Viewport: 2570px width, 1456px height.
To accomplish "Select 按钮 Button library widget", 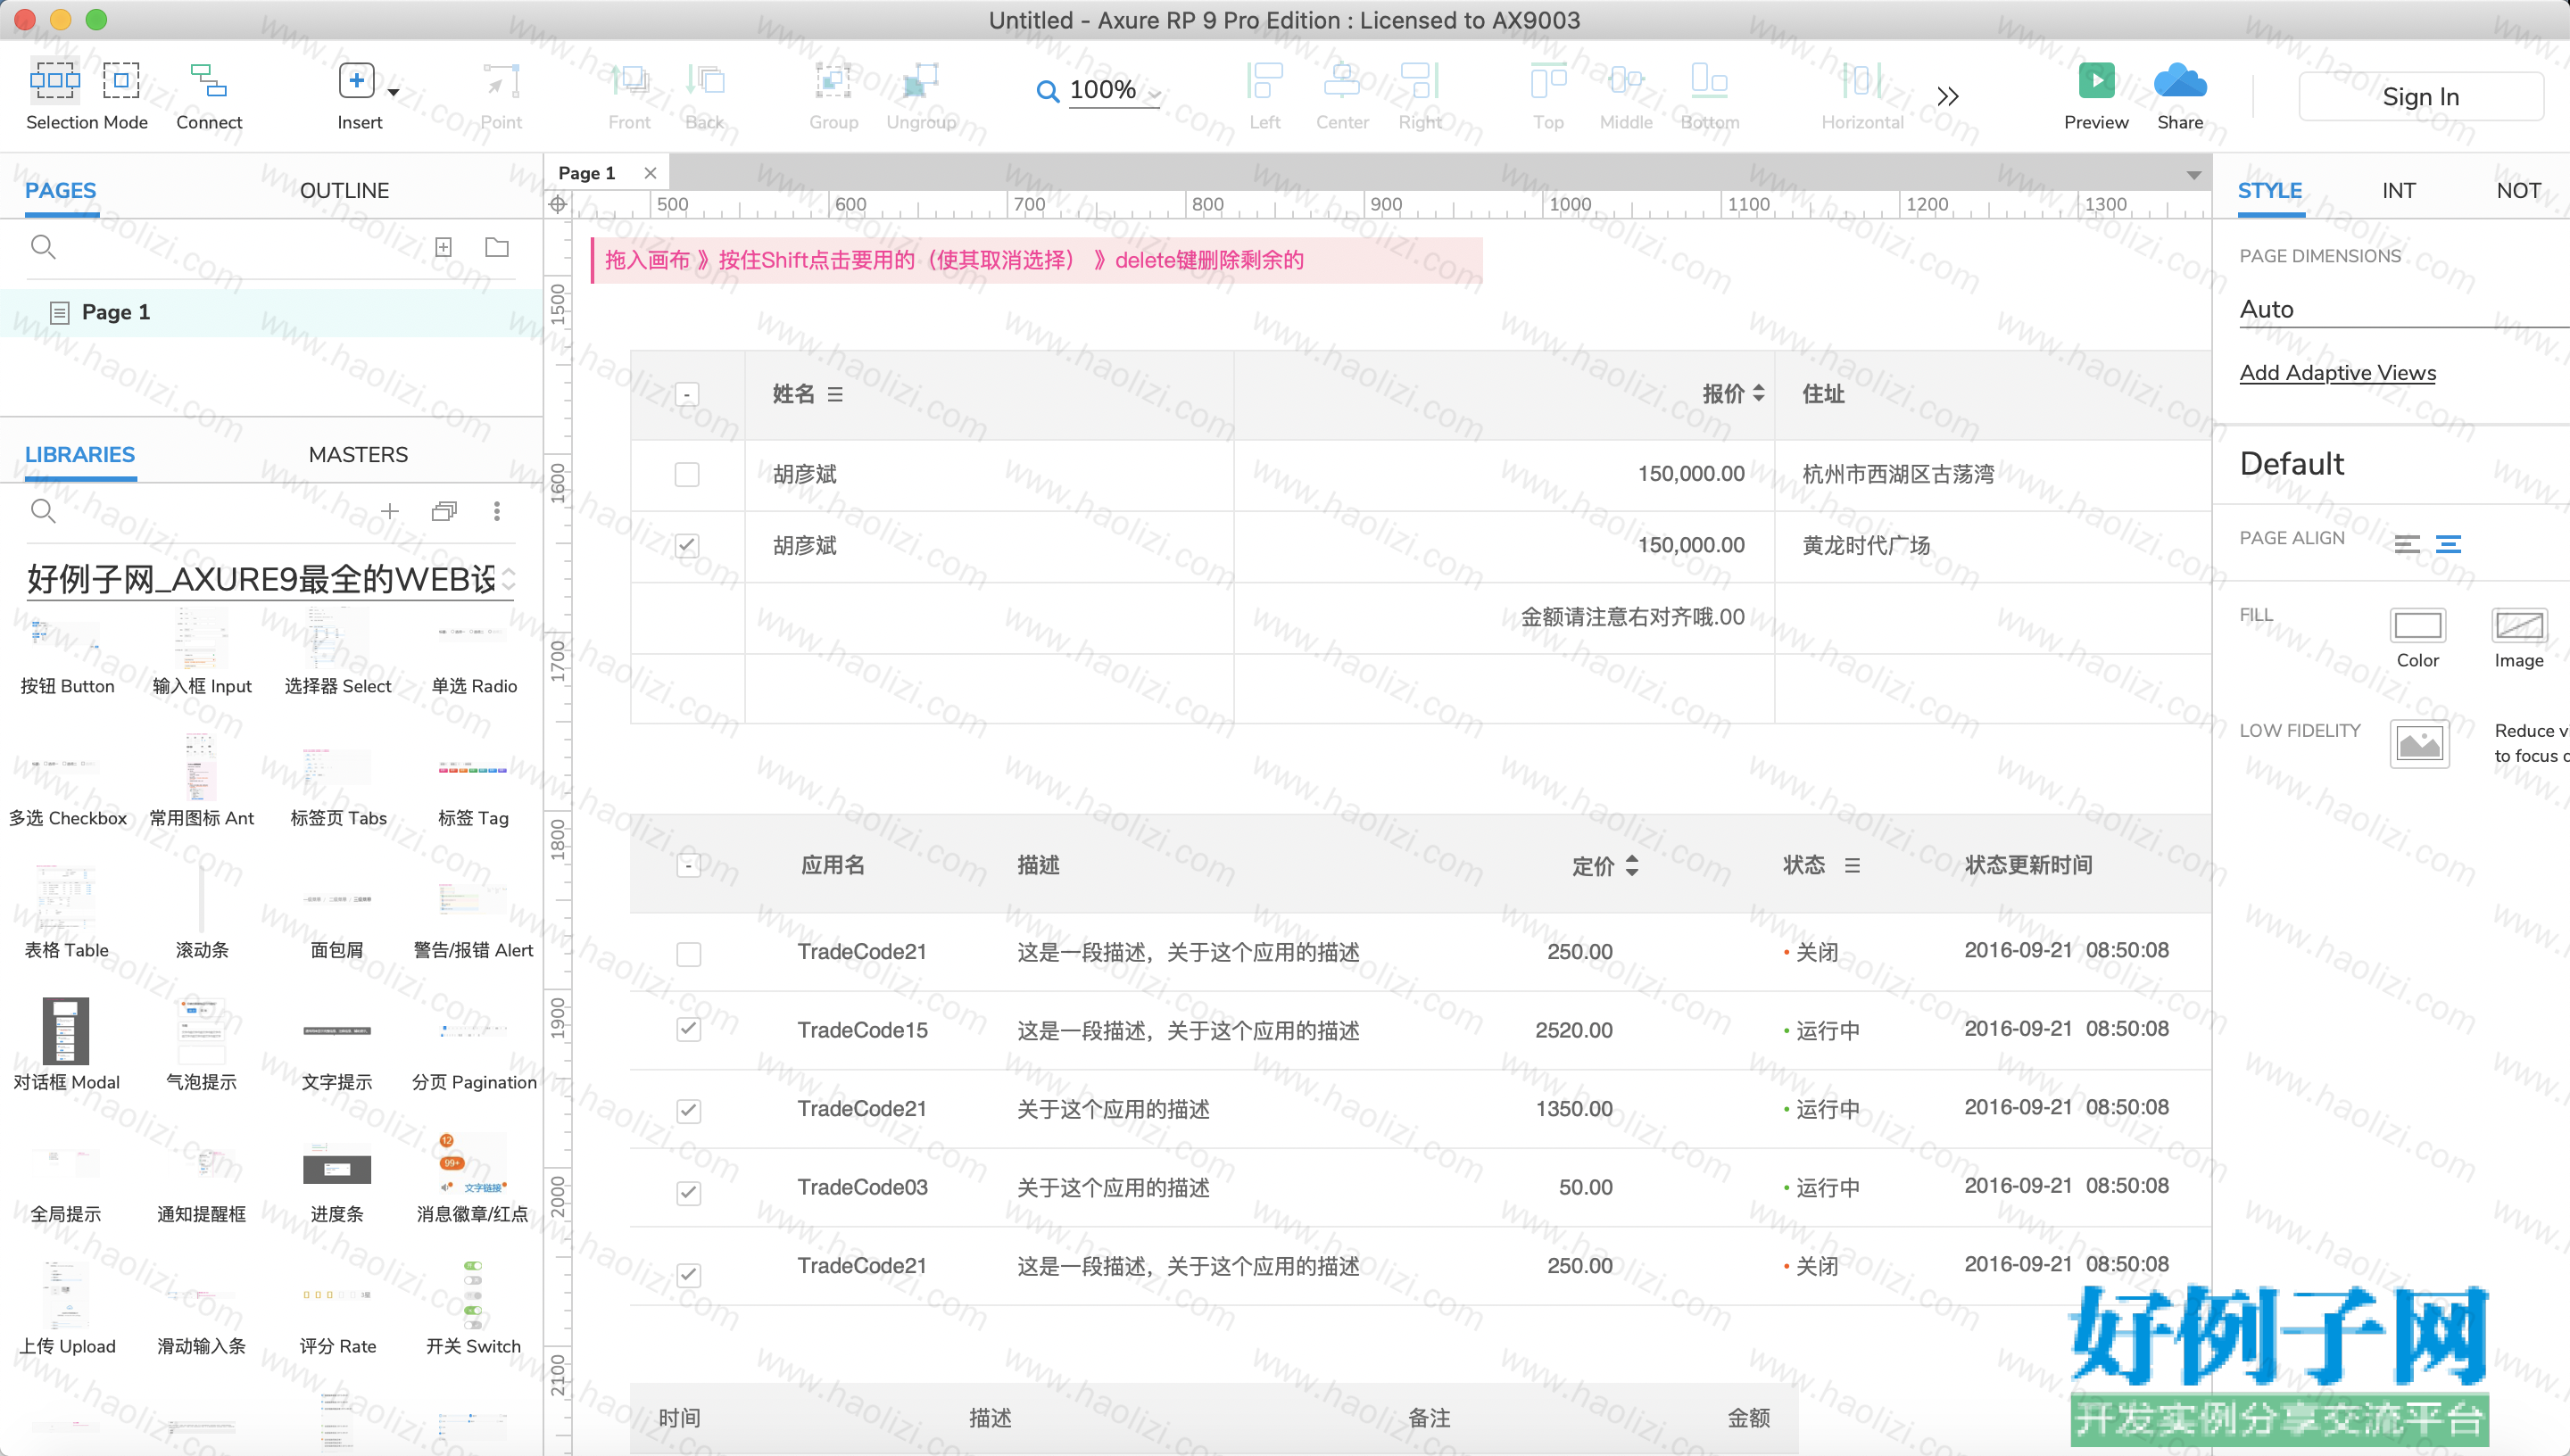I will (x=67, y=657).
